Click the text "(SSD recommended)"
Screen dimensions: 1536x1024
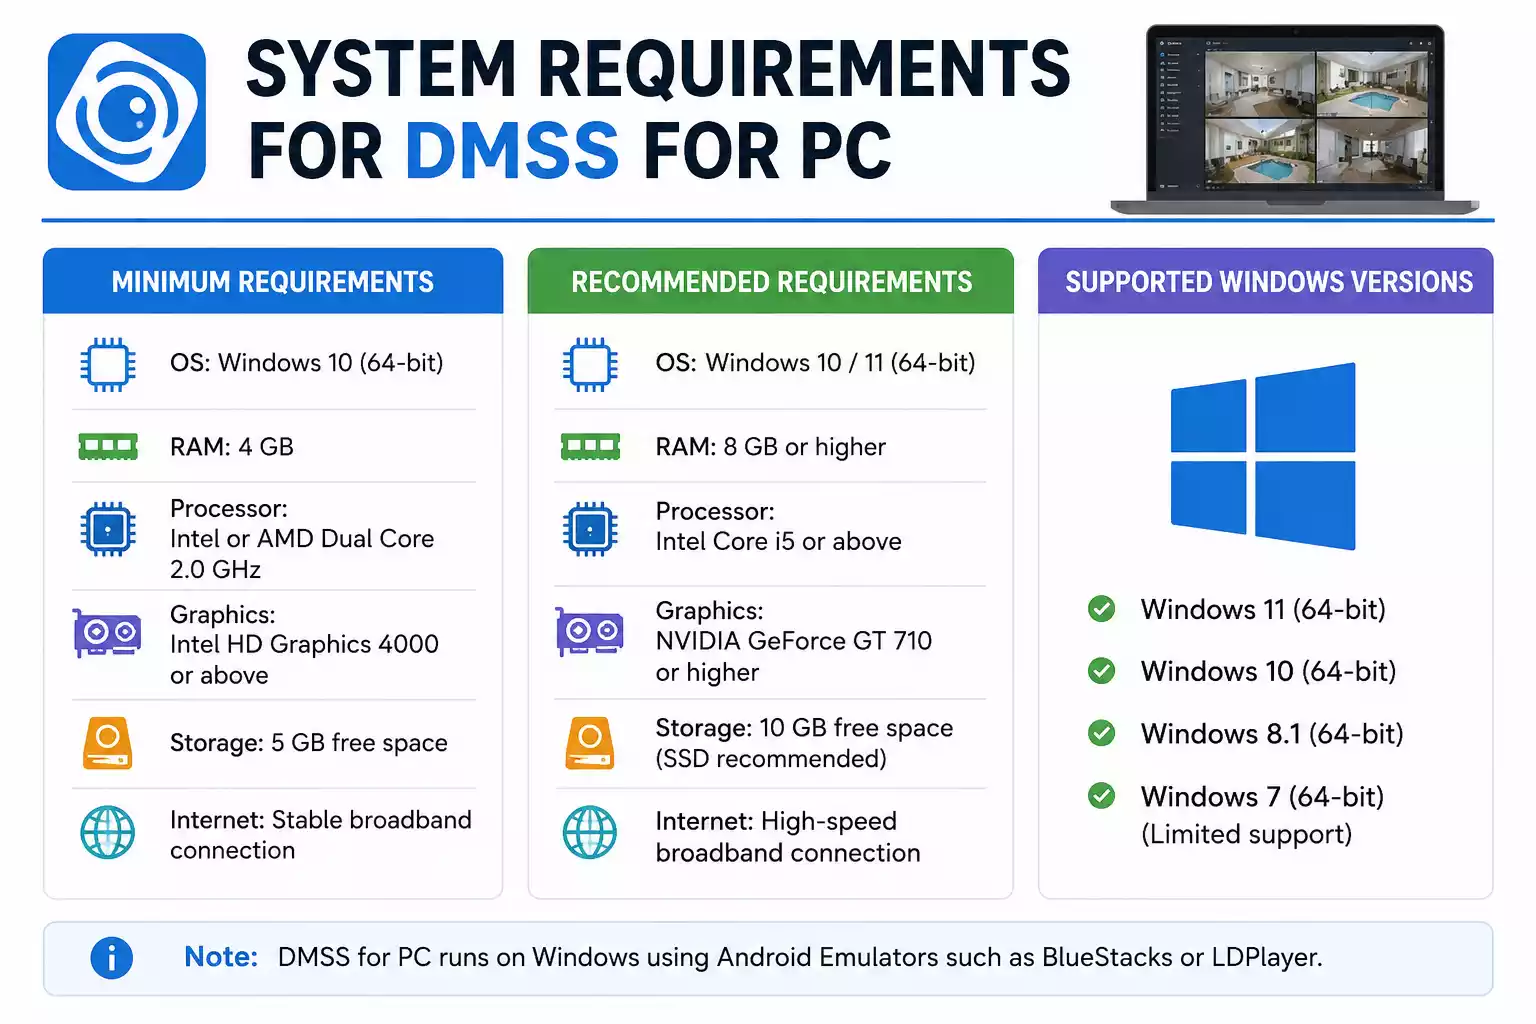(771, 759)
